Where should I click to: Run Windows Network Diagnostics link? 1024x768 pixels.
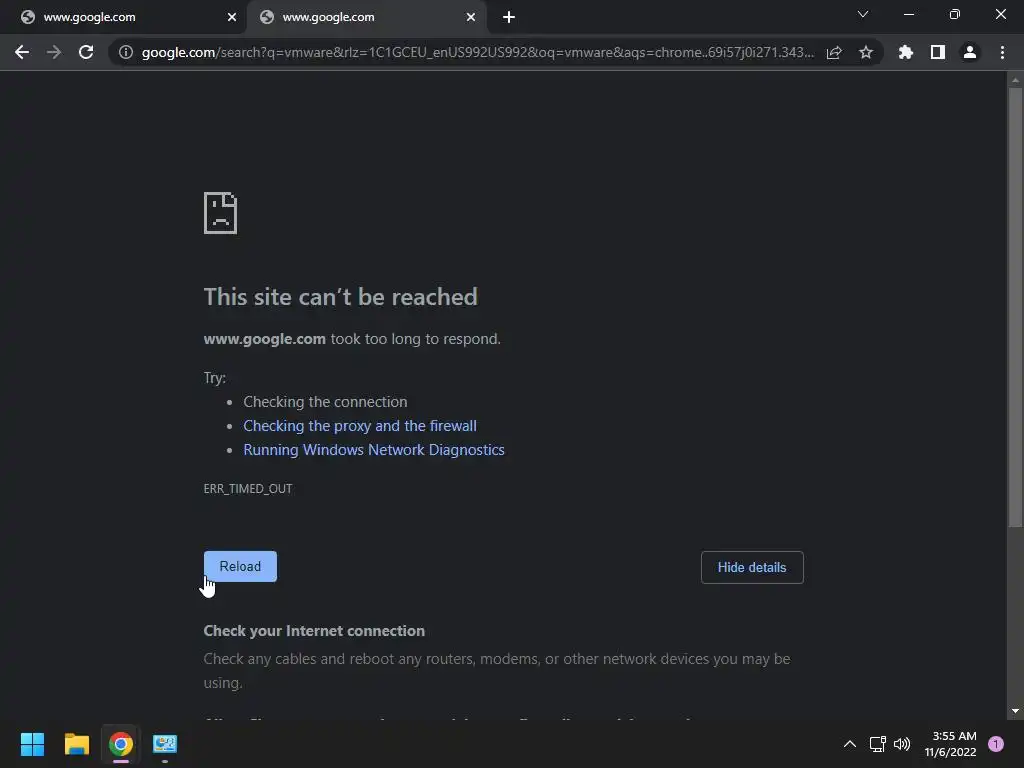[x=374, y=450]
